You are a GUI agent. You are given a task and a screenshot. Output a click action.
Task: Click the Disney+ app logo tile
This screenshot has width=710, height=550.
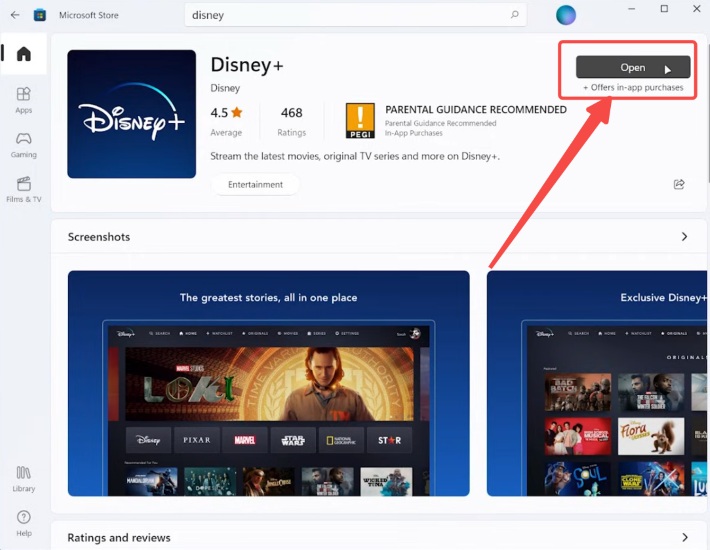click(132, 114)
